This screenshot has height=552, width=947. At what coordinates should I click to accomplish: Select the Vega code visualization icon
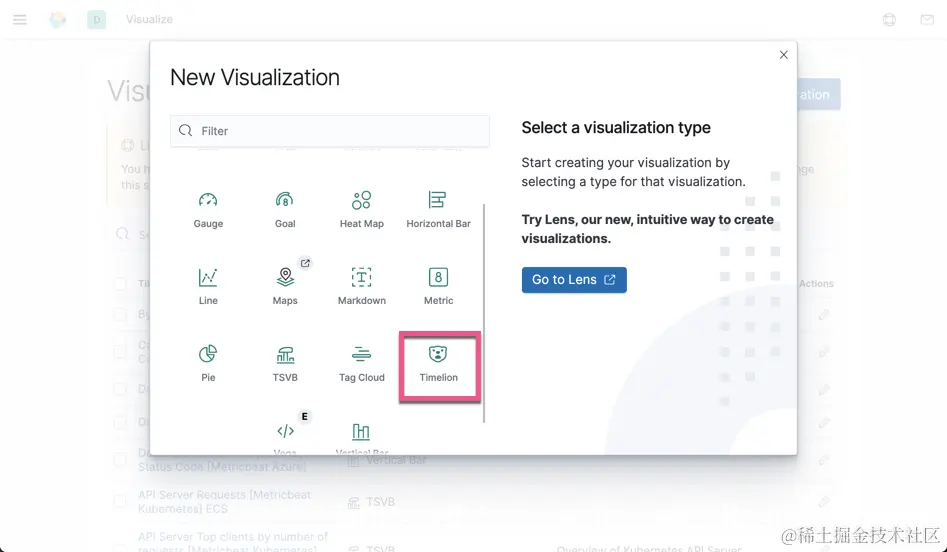point(285,431)
